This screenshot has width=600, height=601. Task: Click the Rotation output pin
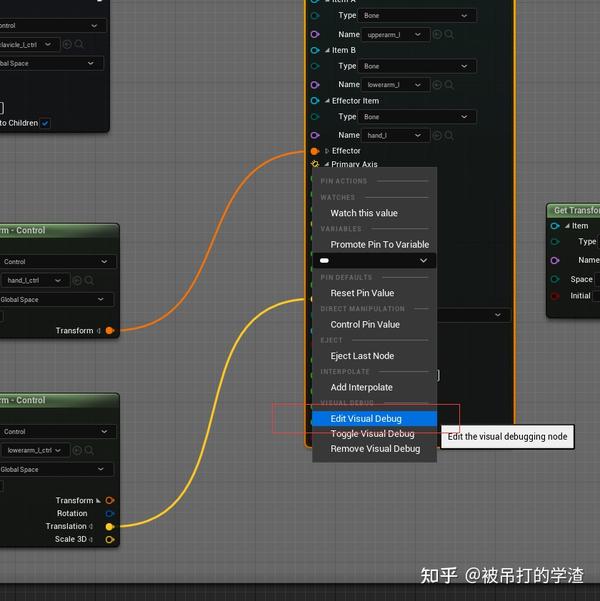click(110, 514)
